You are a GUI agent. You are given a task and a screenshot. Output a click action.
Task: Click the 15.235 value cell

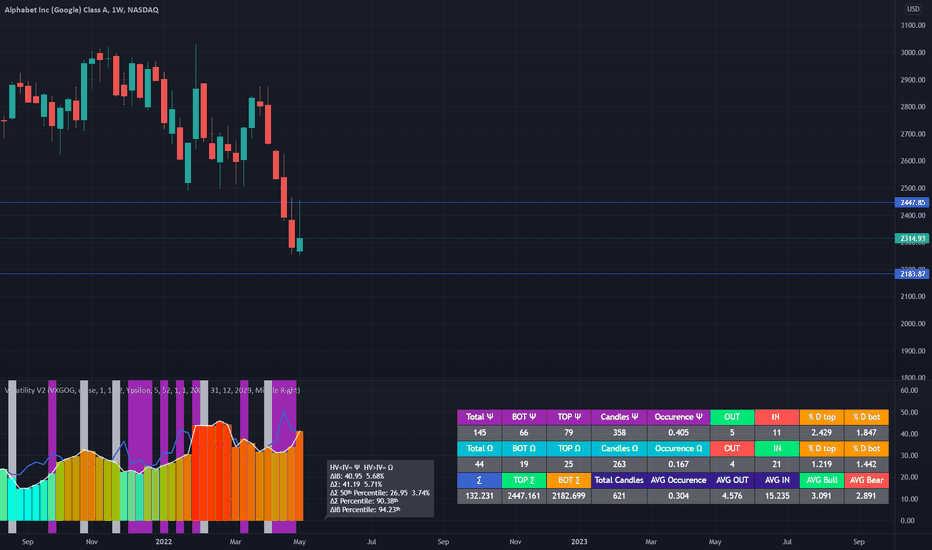coord(777,496)
